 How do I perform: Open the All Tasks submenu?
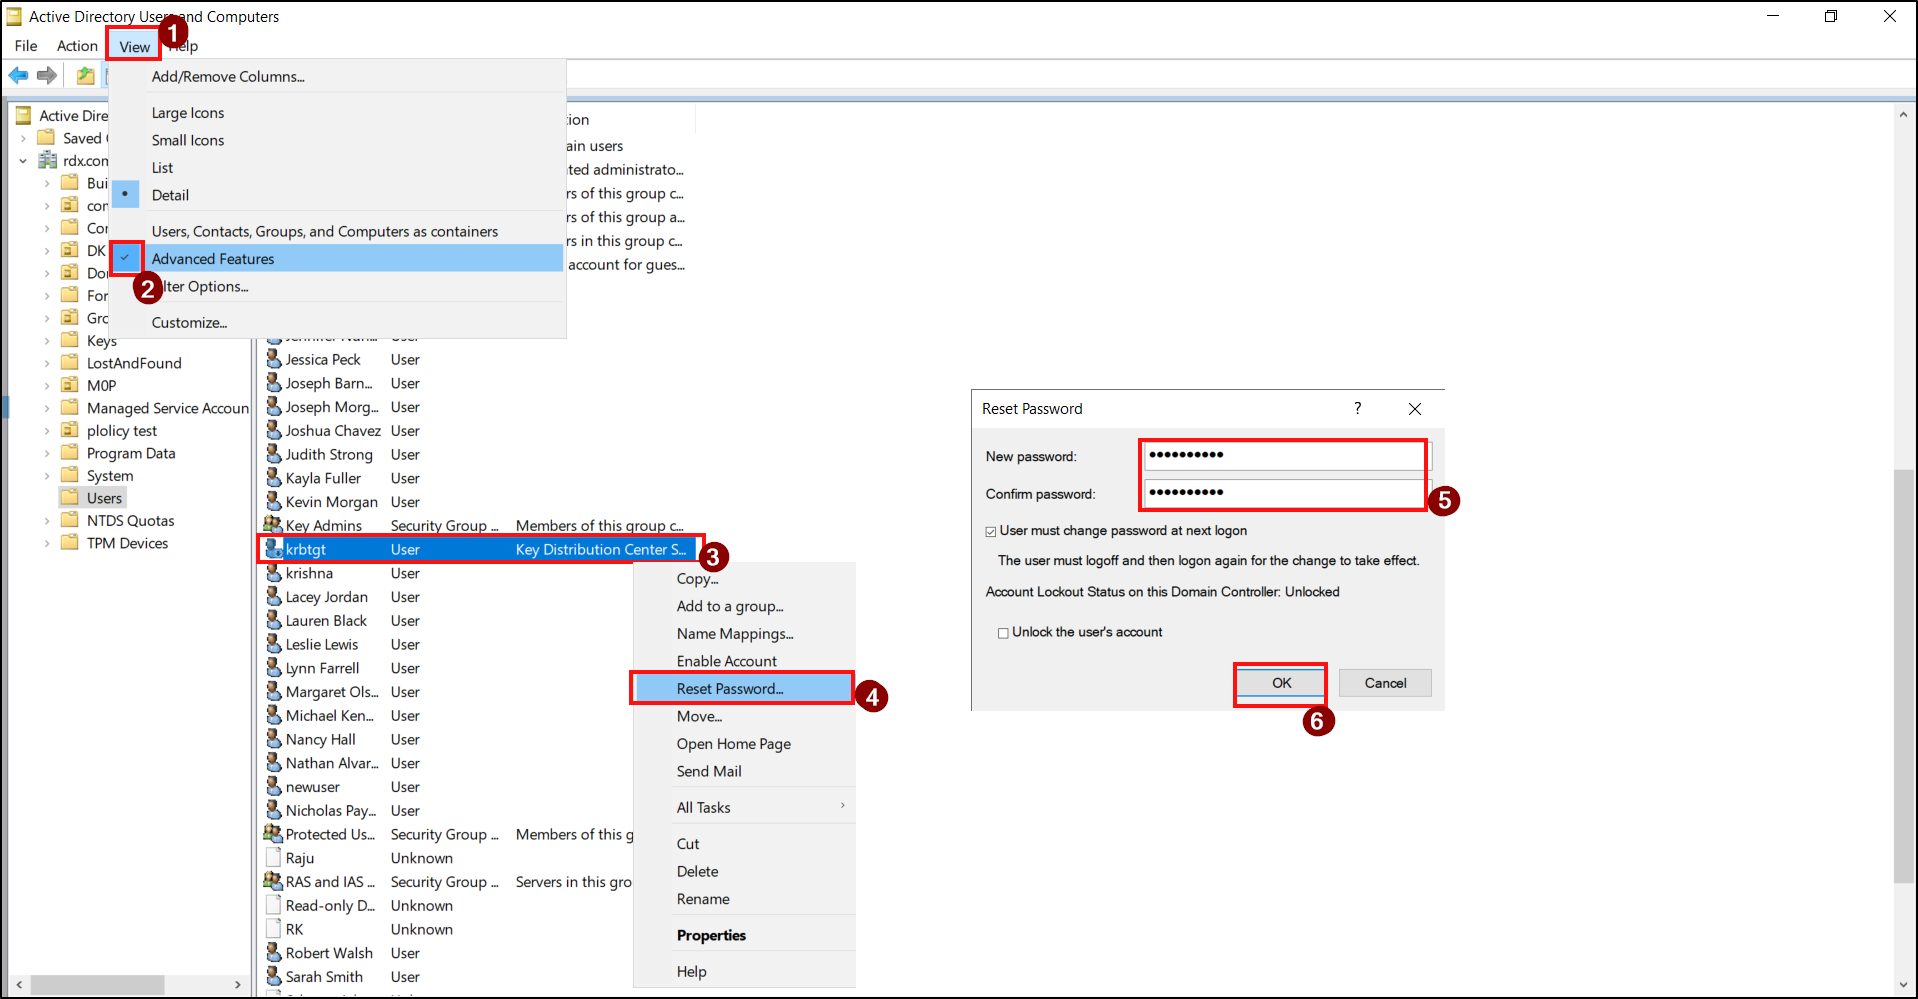(703, 807)
